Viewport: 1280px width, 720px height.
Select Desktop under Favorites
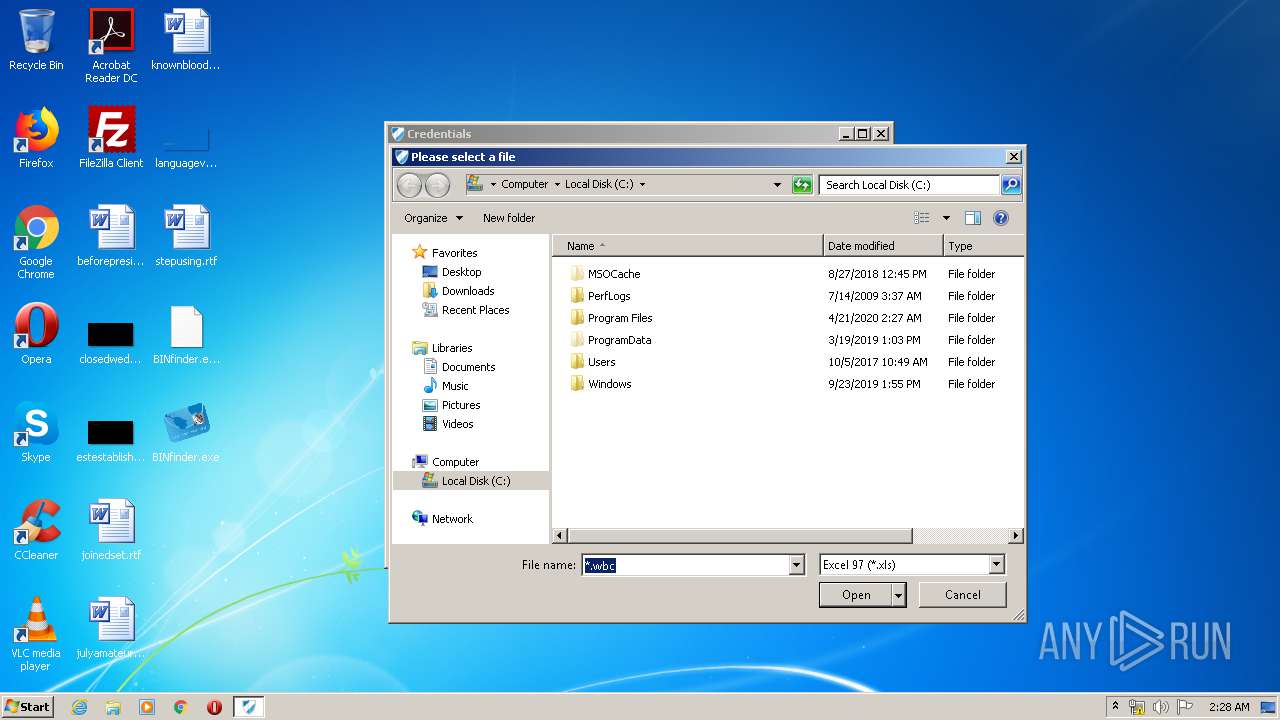[461, 272]
